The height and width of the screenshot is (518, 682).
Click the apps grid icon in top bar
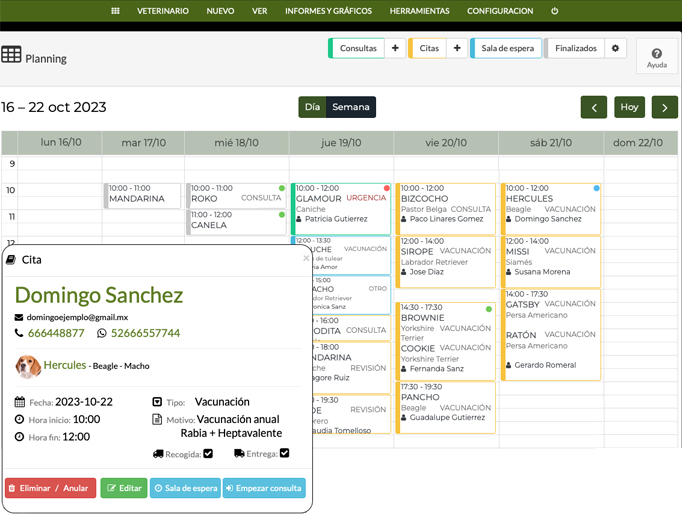[115, 11]
